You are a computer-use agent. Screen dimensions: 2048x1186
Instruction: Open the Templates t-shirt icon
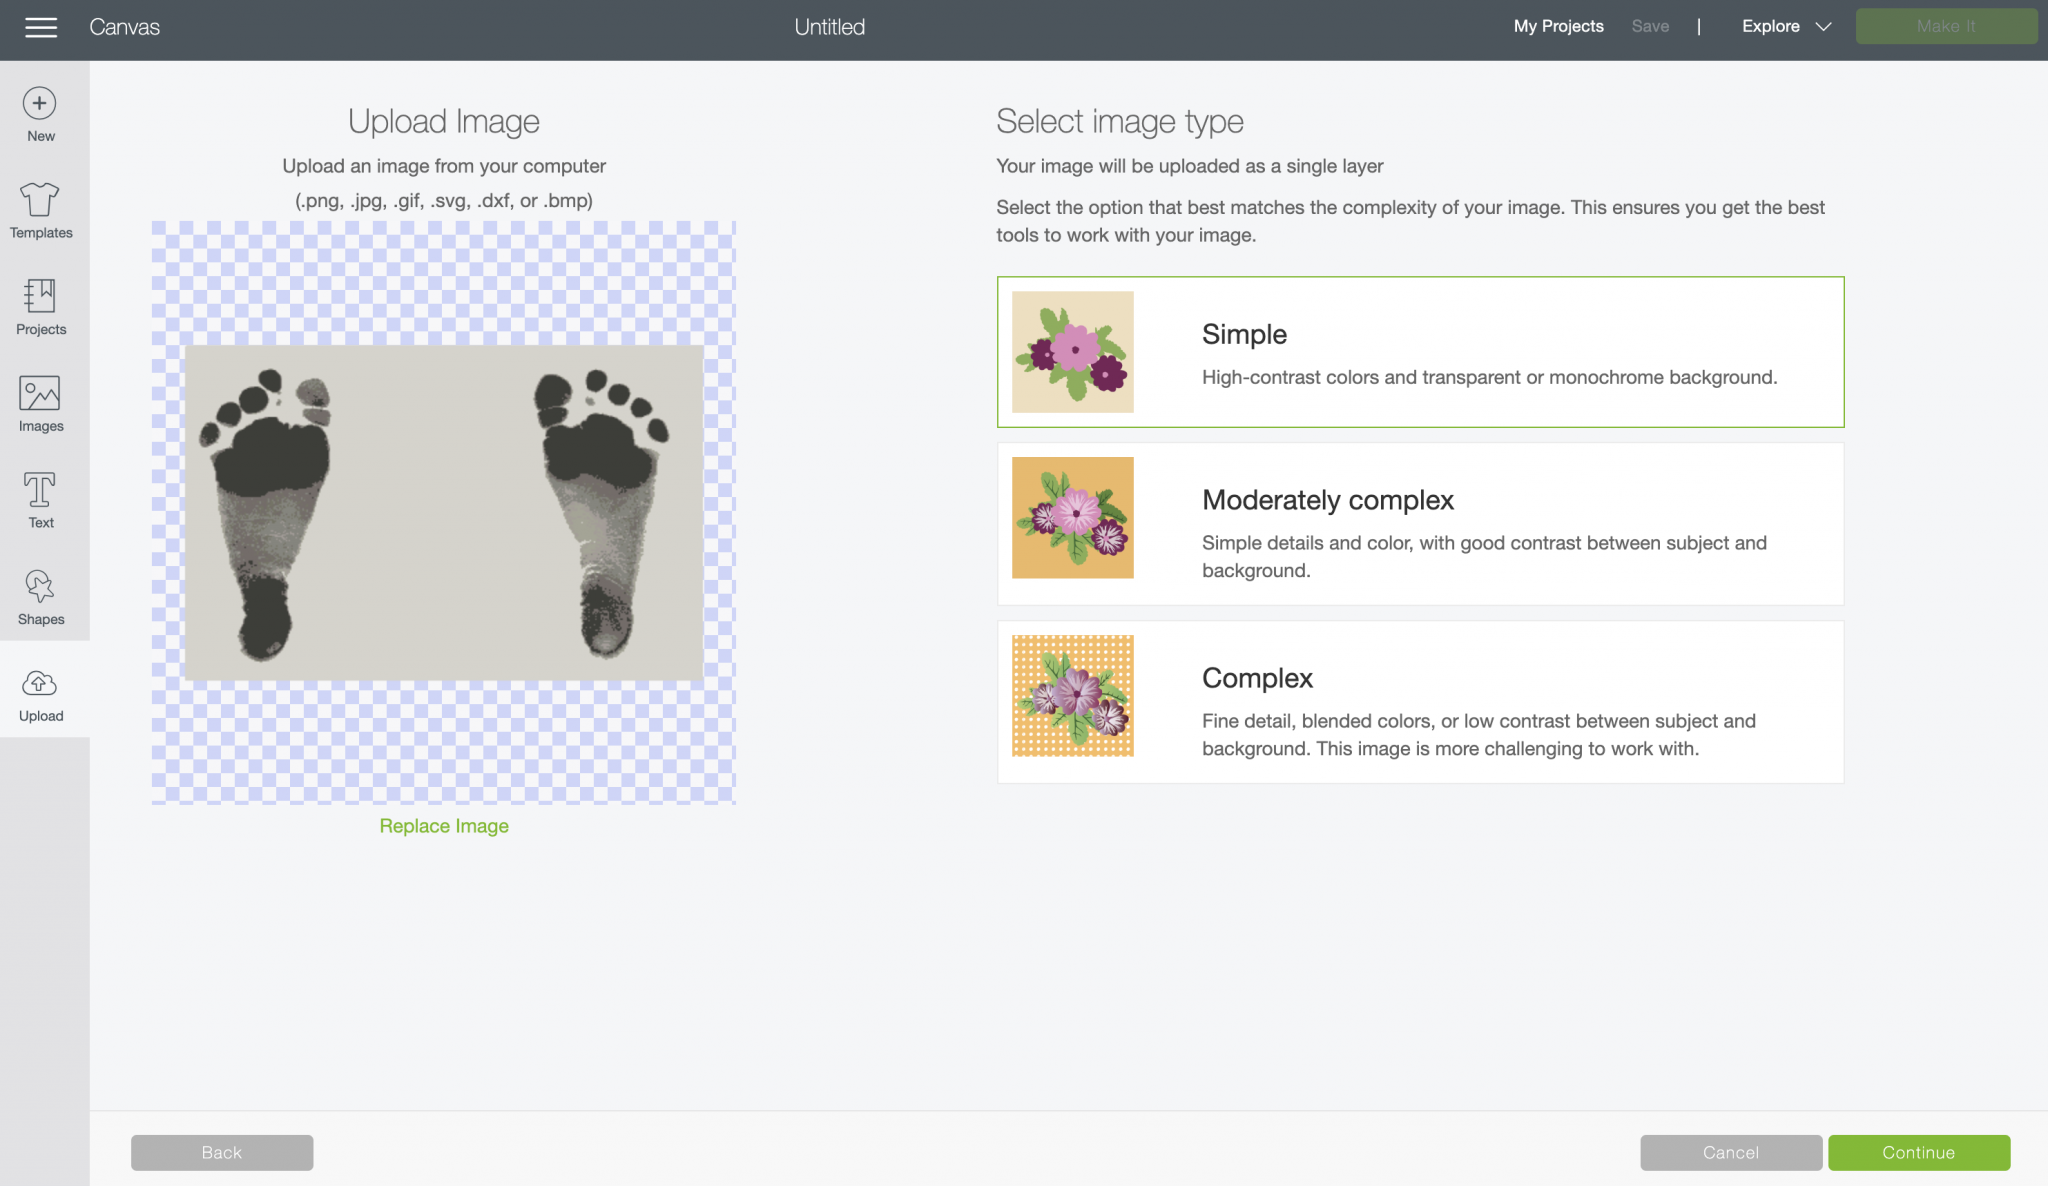tap(40, 200)
